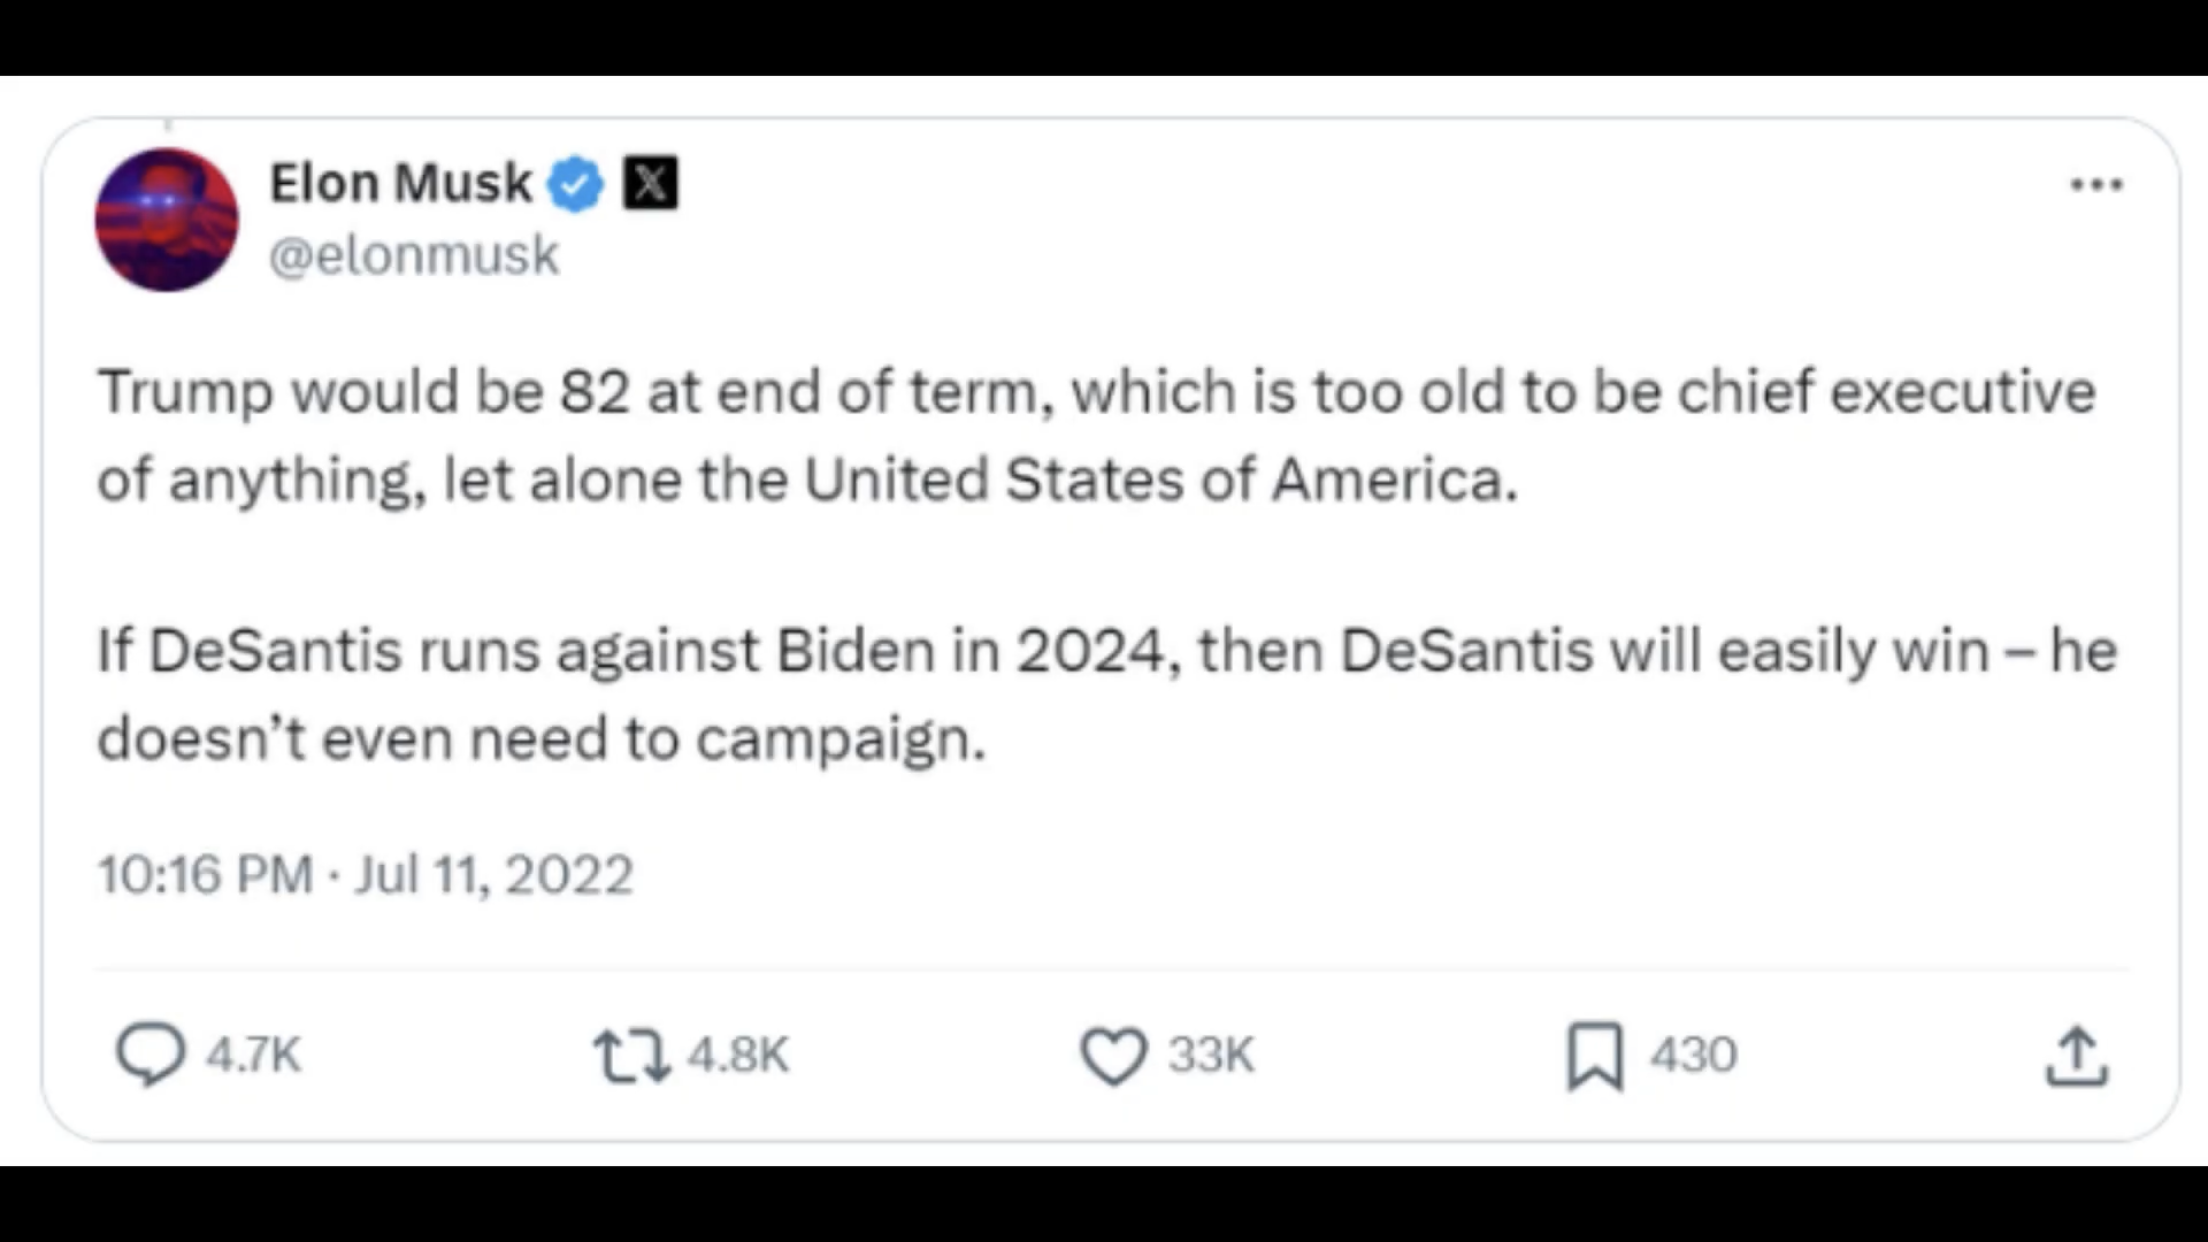2208x1242 pixels.
Task: Click the paragraph beginning 'If DeSantis runs'
Action: 1106,694
